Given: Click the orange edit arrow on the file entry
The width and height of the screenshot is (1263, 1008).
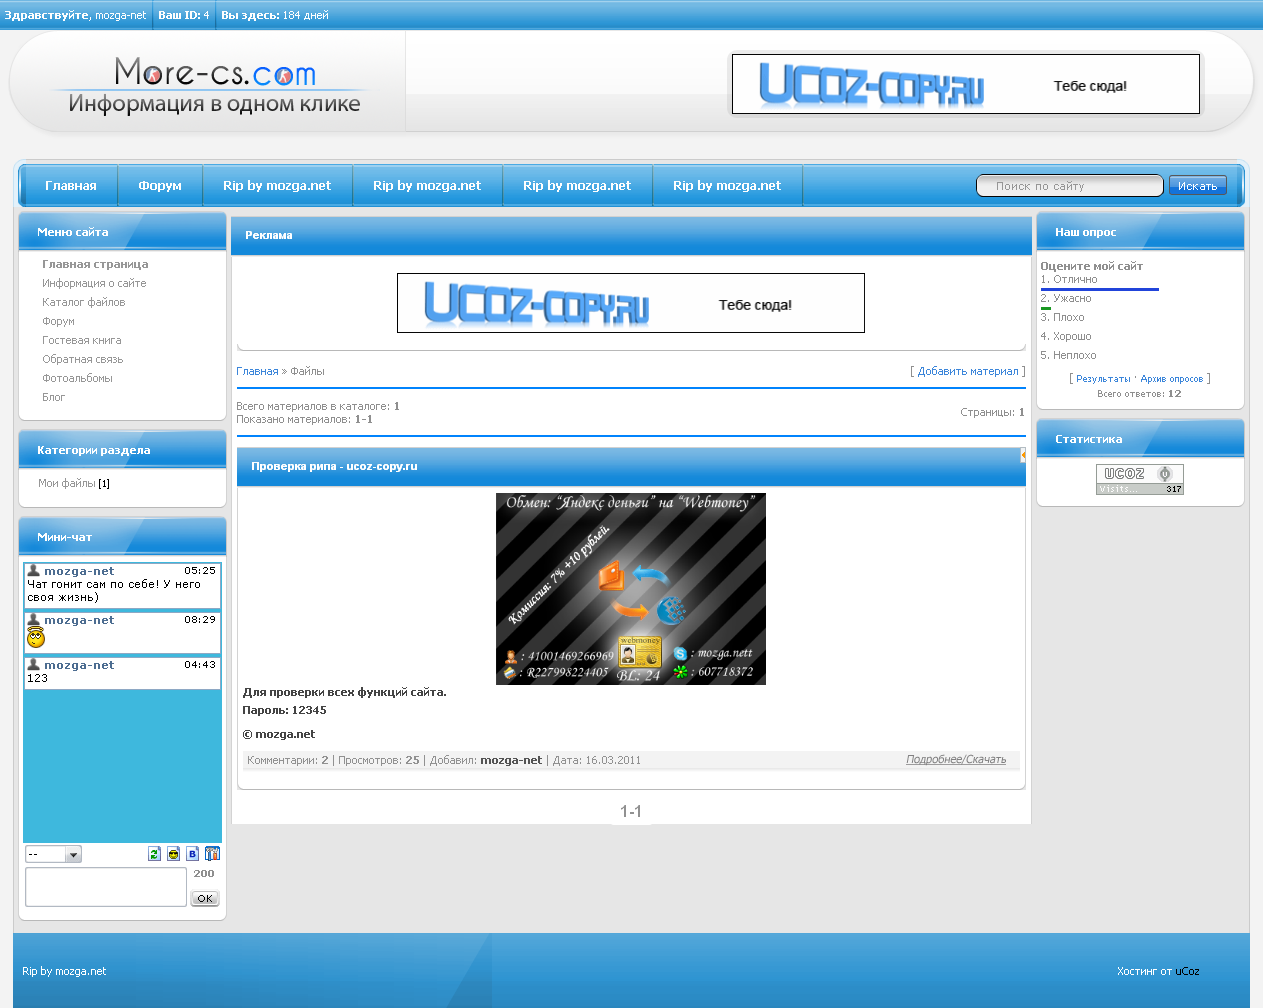Looking at the screenshot, I should click(x=1023, y=455).
